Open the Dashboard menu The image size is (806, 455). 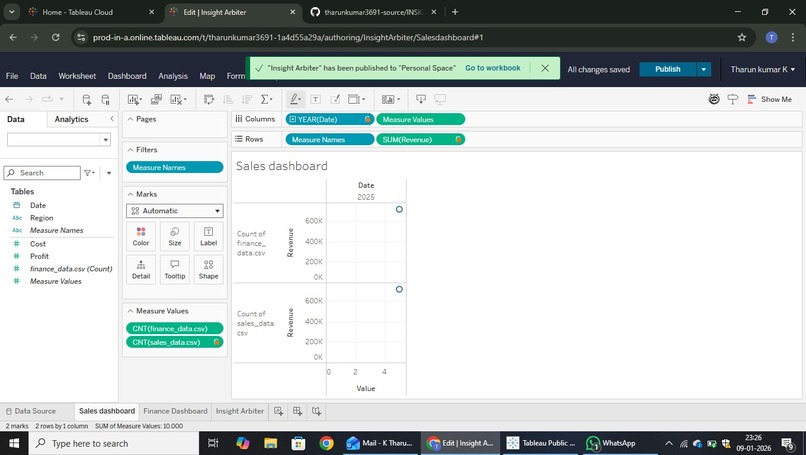coord(127,76)
